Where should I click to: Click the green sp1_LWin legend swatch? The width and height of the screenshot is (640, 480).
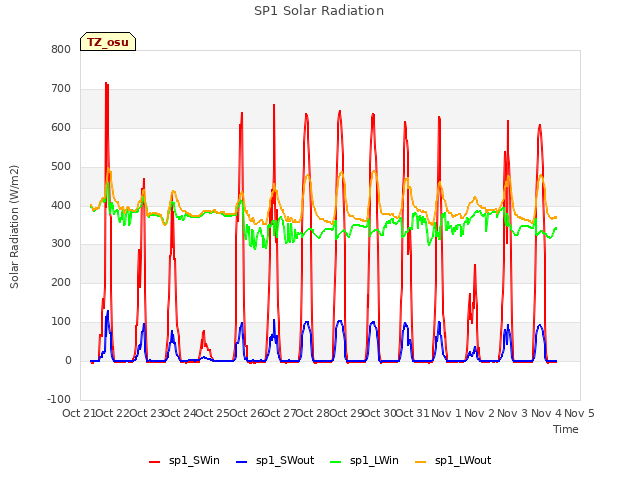(x=336, y=462)
